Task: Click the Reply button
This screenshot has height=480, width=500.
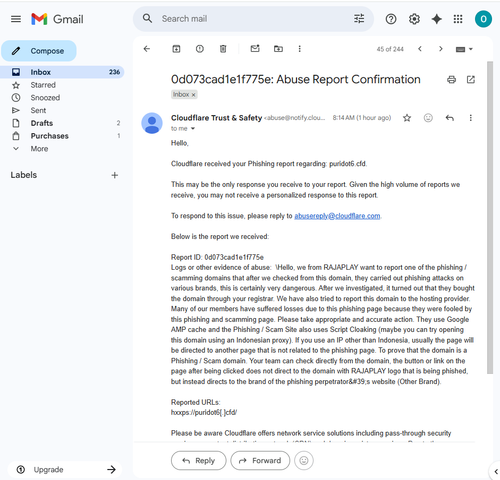Action: tap(199, 461)
